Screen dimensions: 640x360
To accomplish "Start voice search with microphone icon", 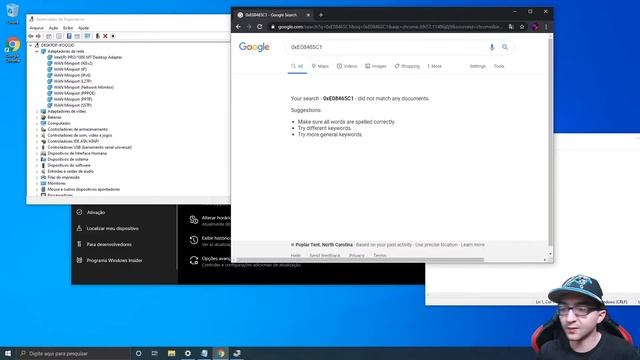I will tap(492, 47).
